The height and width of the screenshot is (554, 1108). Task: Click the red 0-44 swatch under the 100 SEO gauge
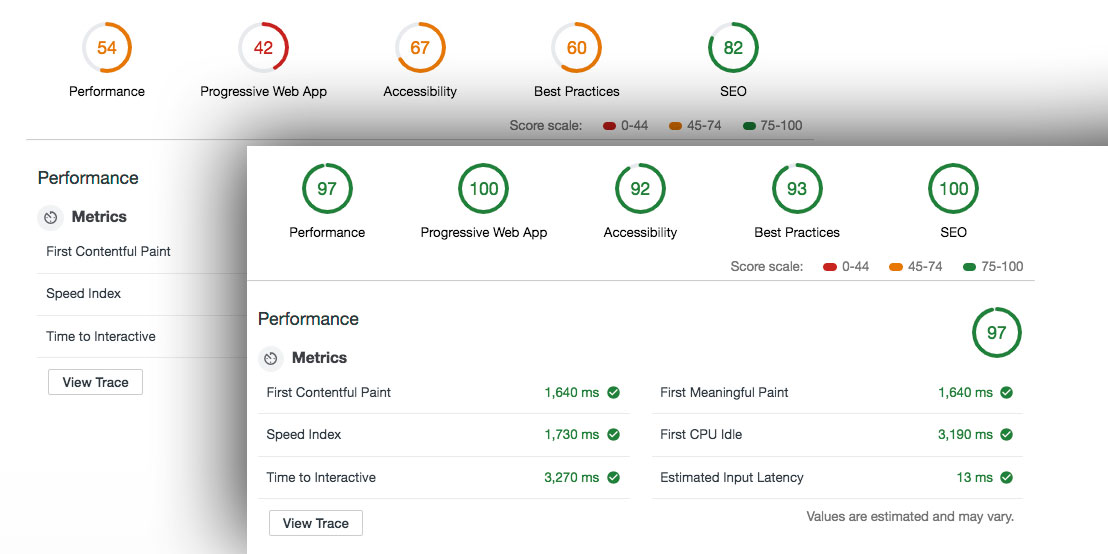[829, 267]
